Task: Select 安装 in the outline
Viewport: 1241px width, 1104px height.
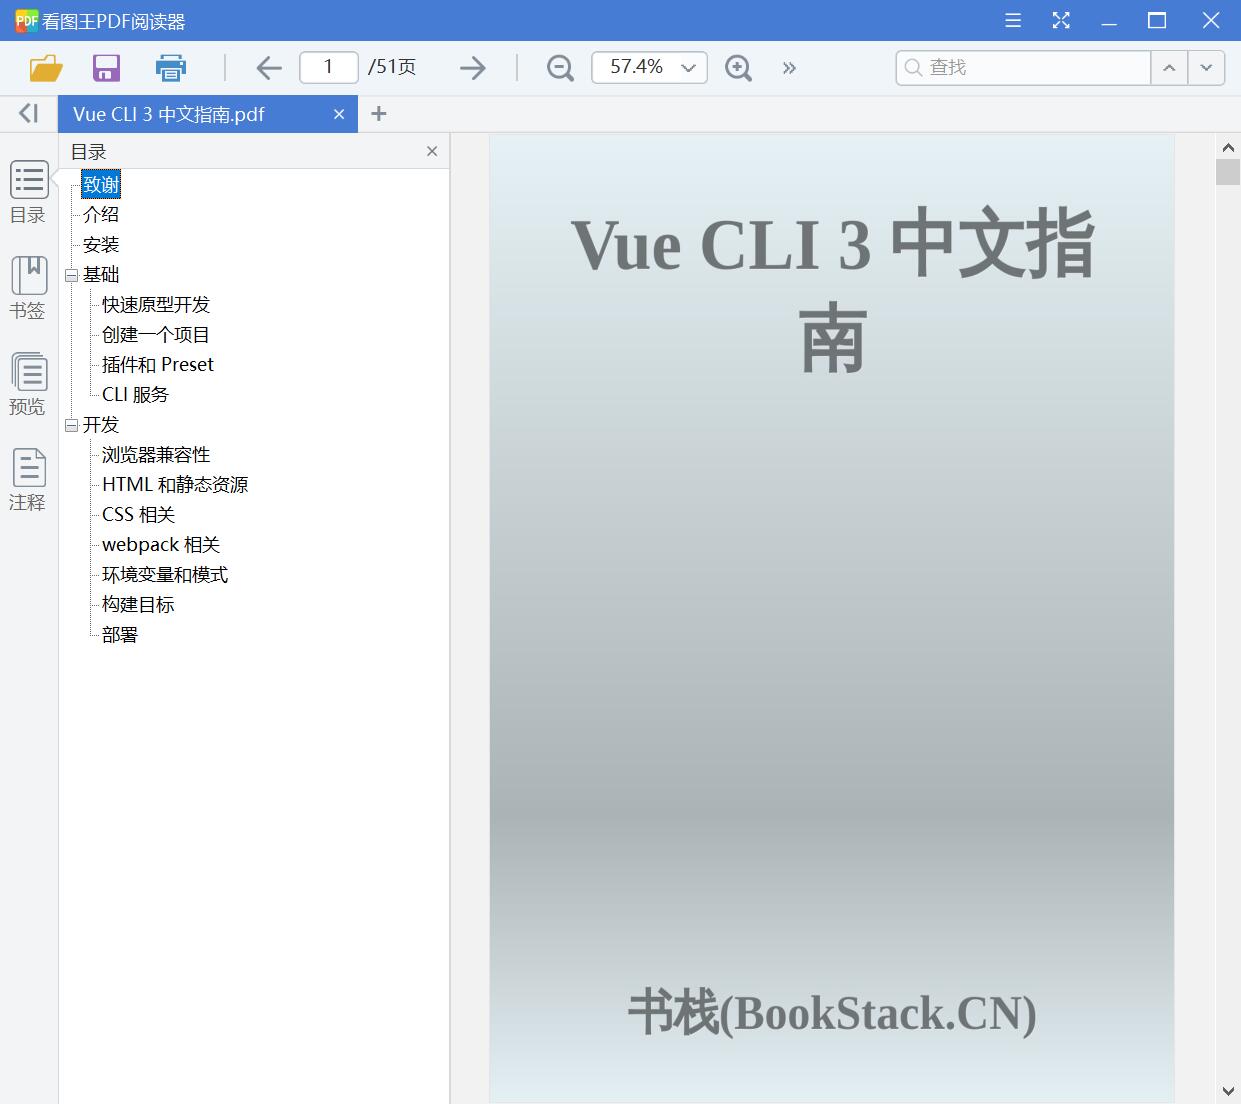Action: click(101, 244)
